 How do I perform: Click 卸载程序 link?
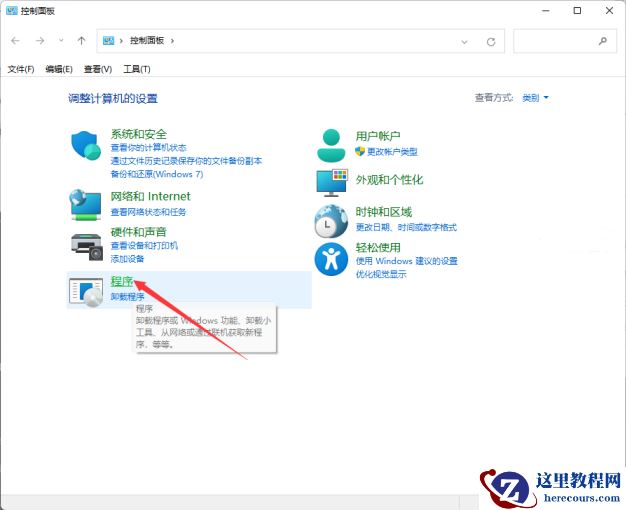(127, 297)
